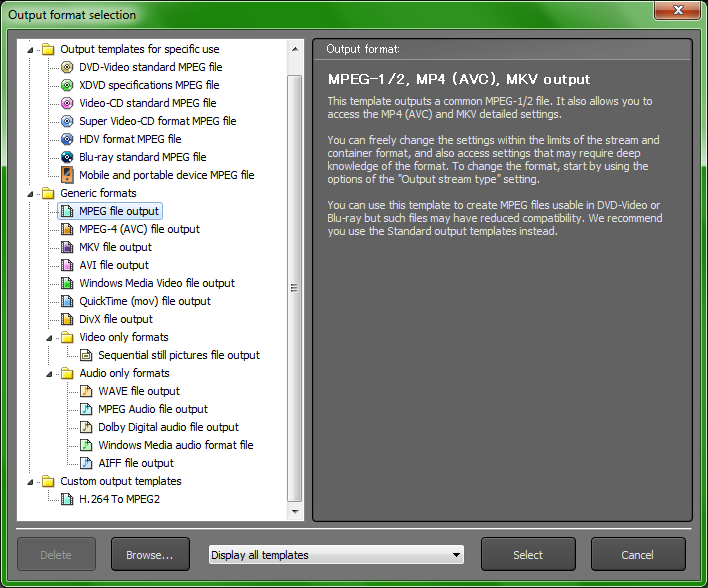
Task: Select 'AVI file output' row
Action: [x=114, y=266]
